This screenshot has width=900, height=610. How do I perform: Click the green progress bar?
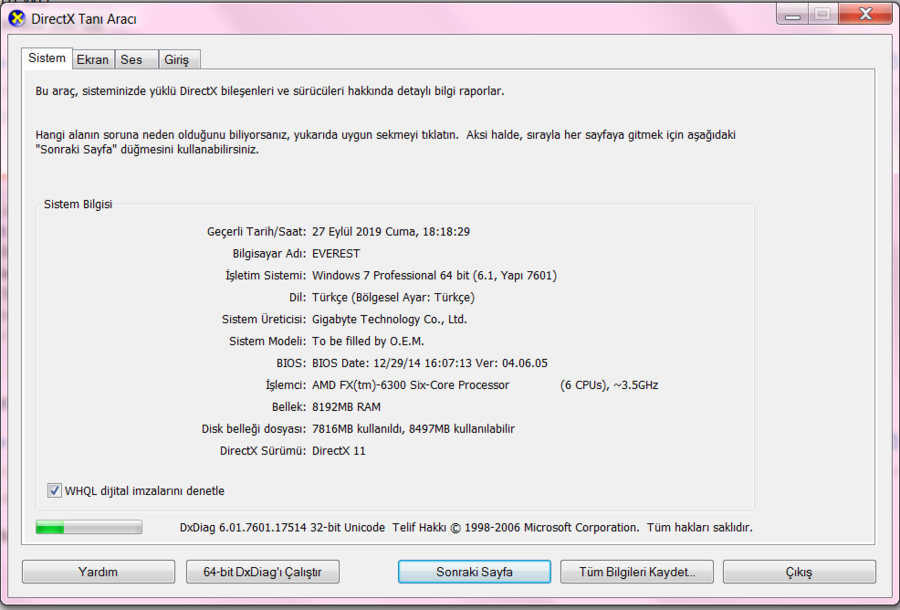coord(88,527)
